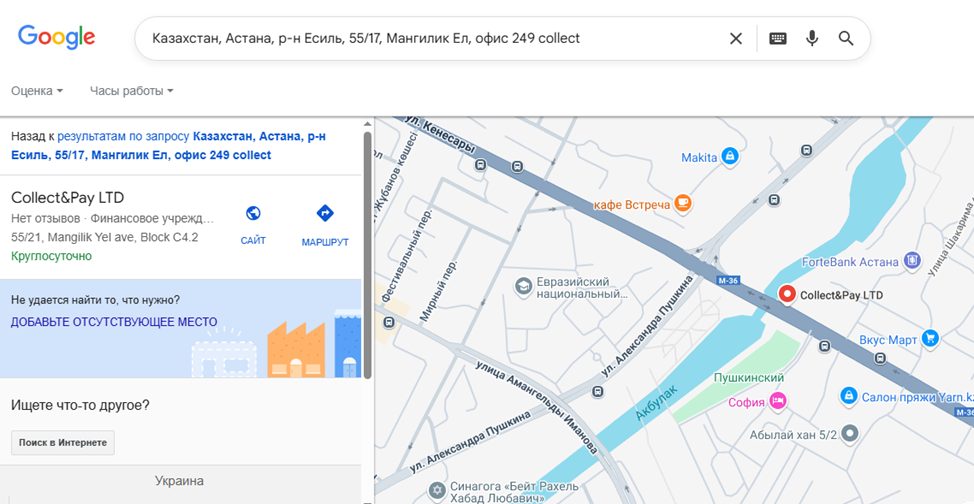This screenshot has width=974, height=504.
Task: Select the кафе Встреча cafe marker
Action: [x=682, y=203]
